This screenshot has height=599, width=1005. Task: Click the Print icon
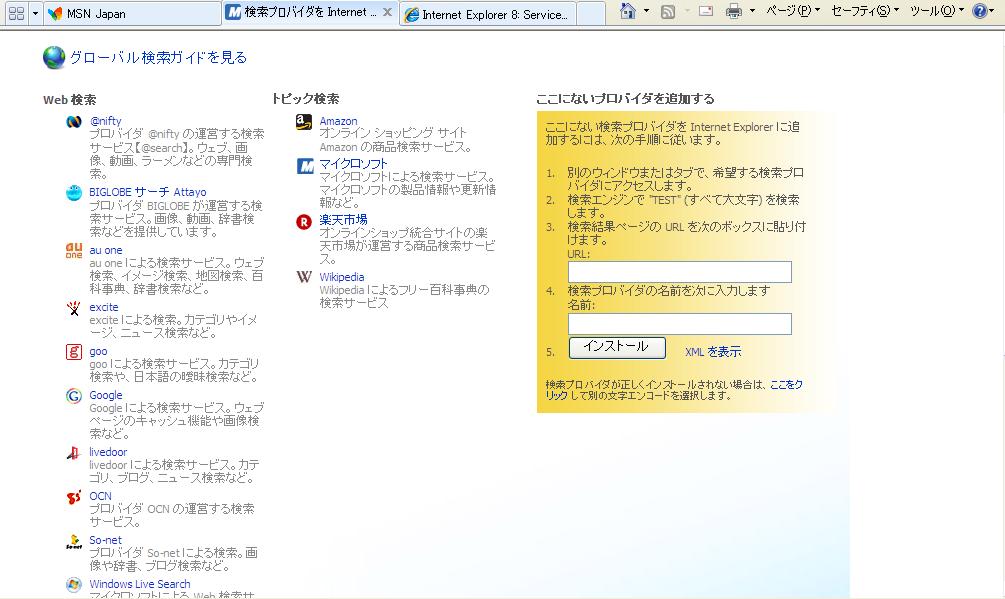tap(735, 11)
